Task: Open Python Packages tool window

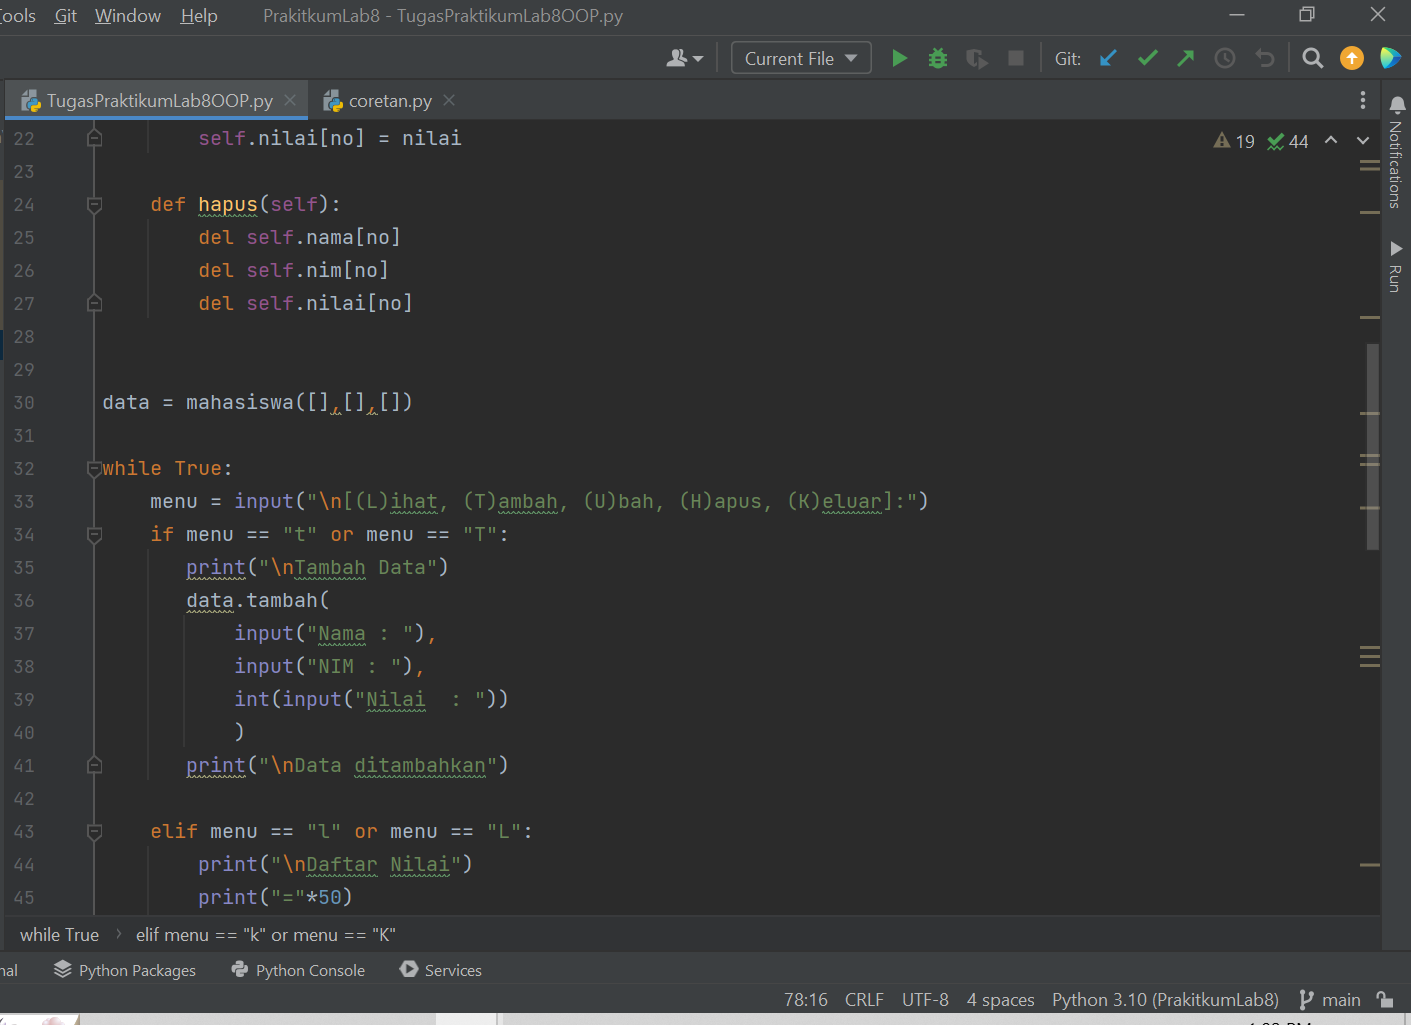Action: coord(125,970)
